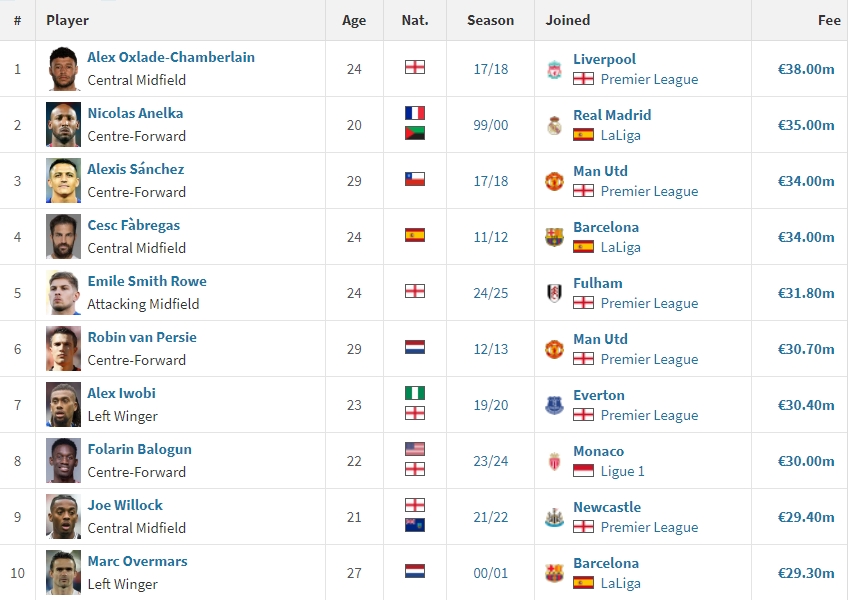Click the Chile flag next to Alexis Sánchez
Viewport: 848px width, 600px height.
[x=415, y=179]
